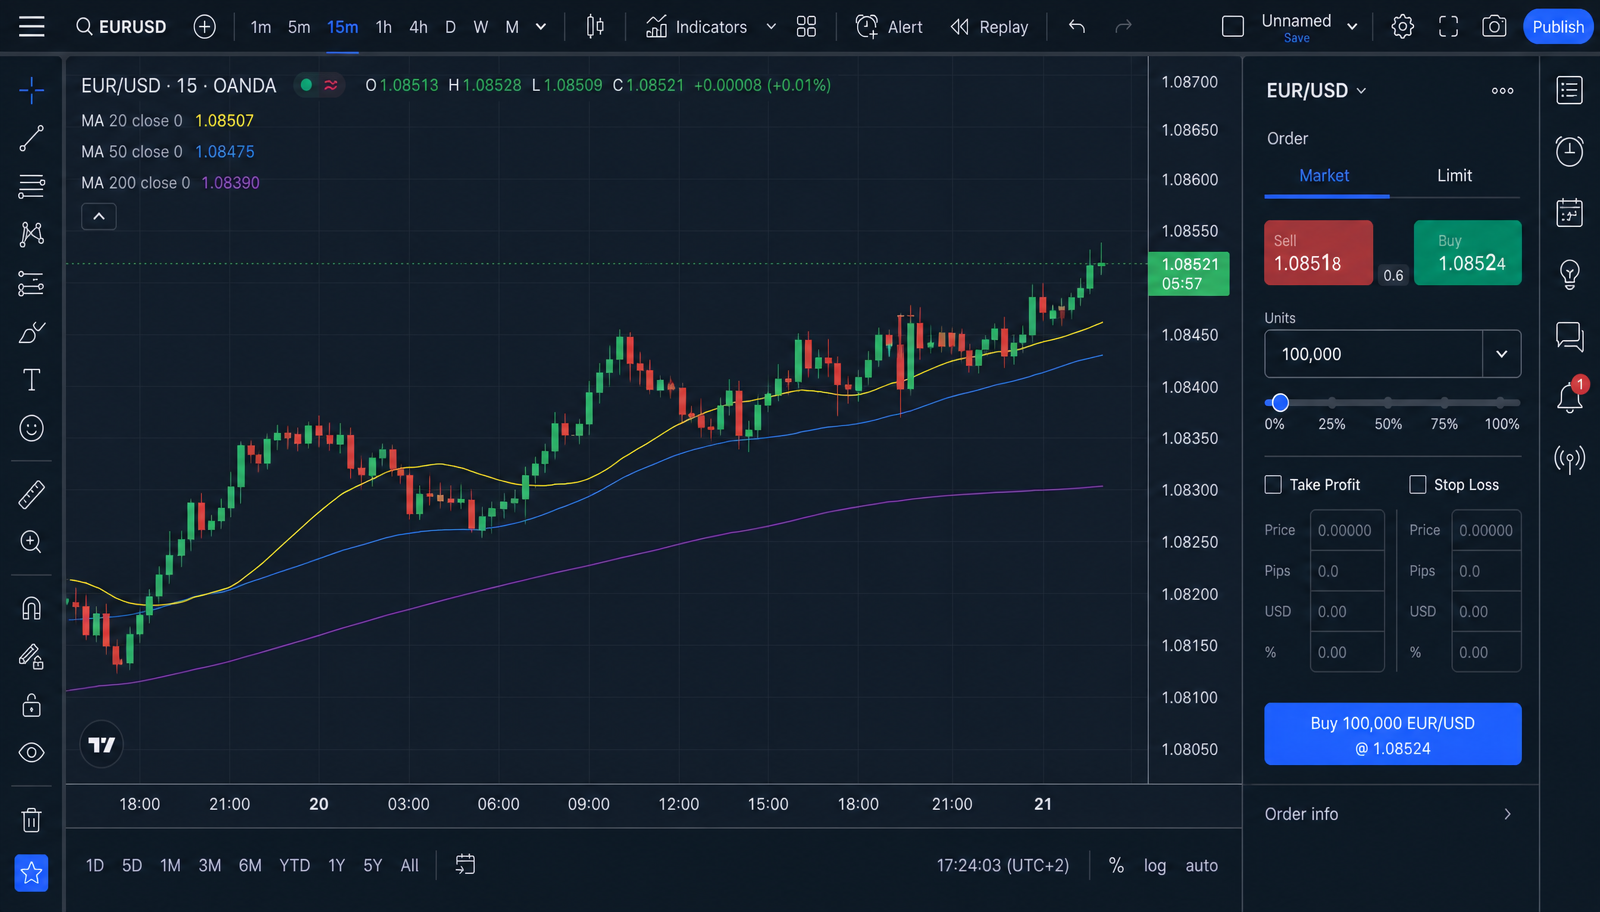Click the layout square icon beside Unnamed
This screenshot has width=1600, height=912.
[x=1233, y=27]
